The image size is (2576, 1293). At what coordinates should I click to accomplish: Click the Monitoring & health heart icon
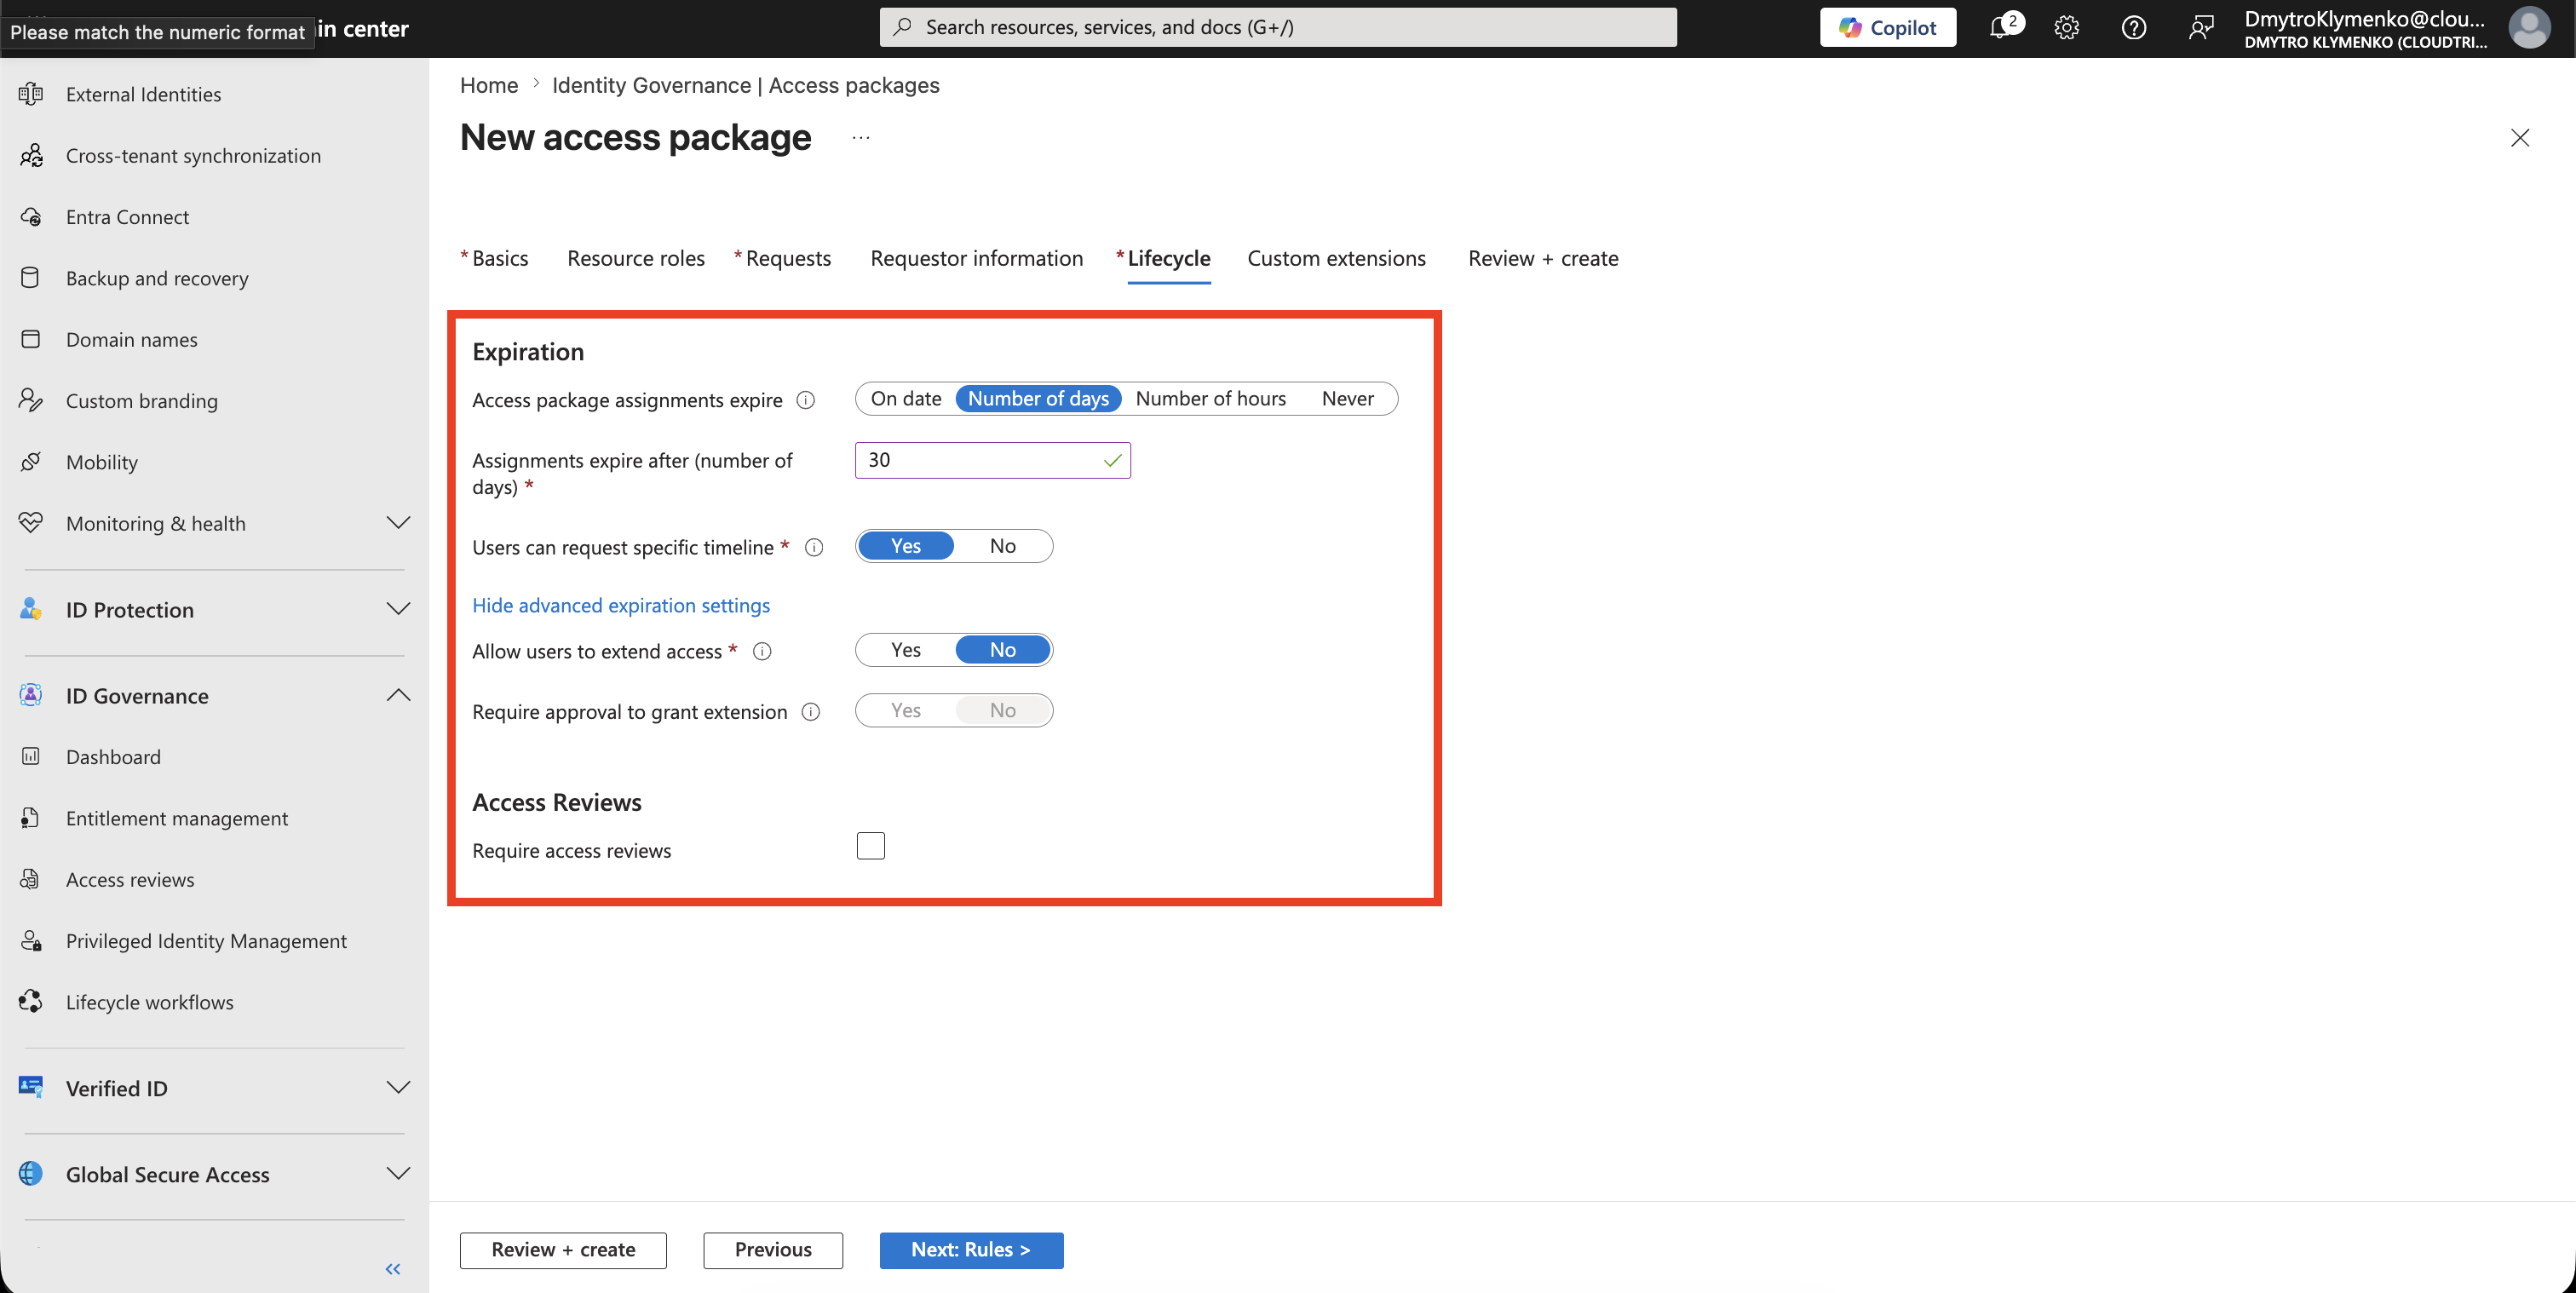pos(31,523)
